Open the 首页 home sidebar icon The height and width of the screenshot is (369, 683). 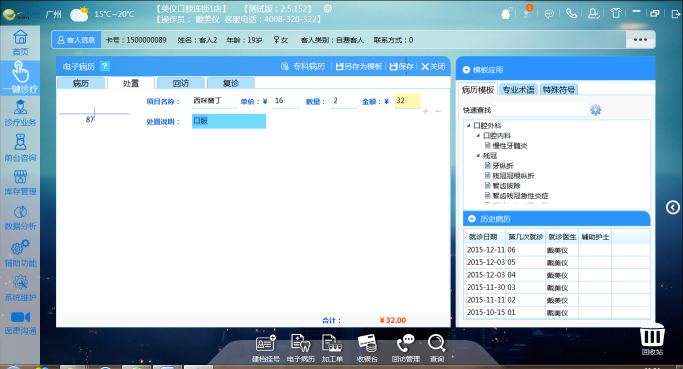tap(20, 43)
